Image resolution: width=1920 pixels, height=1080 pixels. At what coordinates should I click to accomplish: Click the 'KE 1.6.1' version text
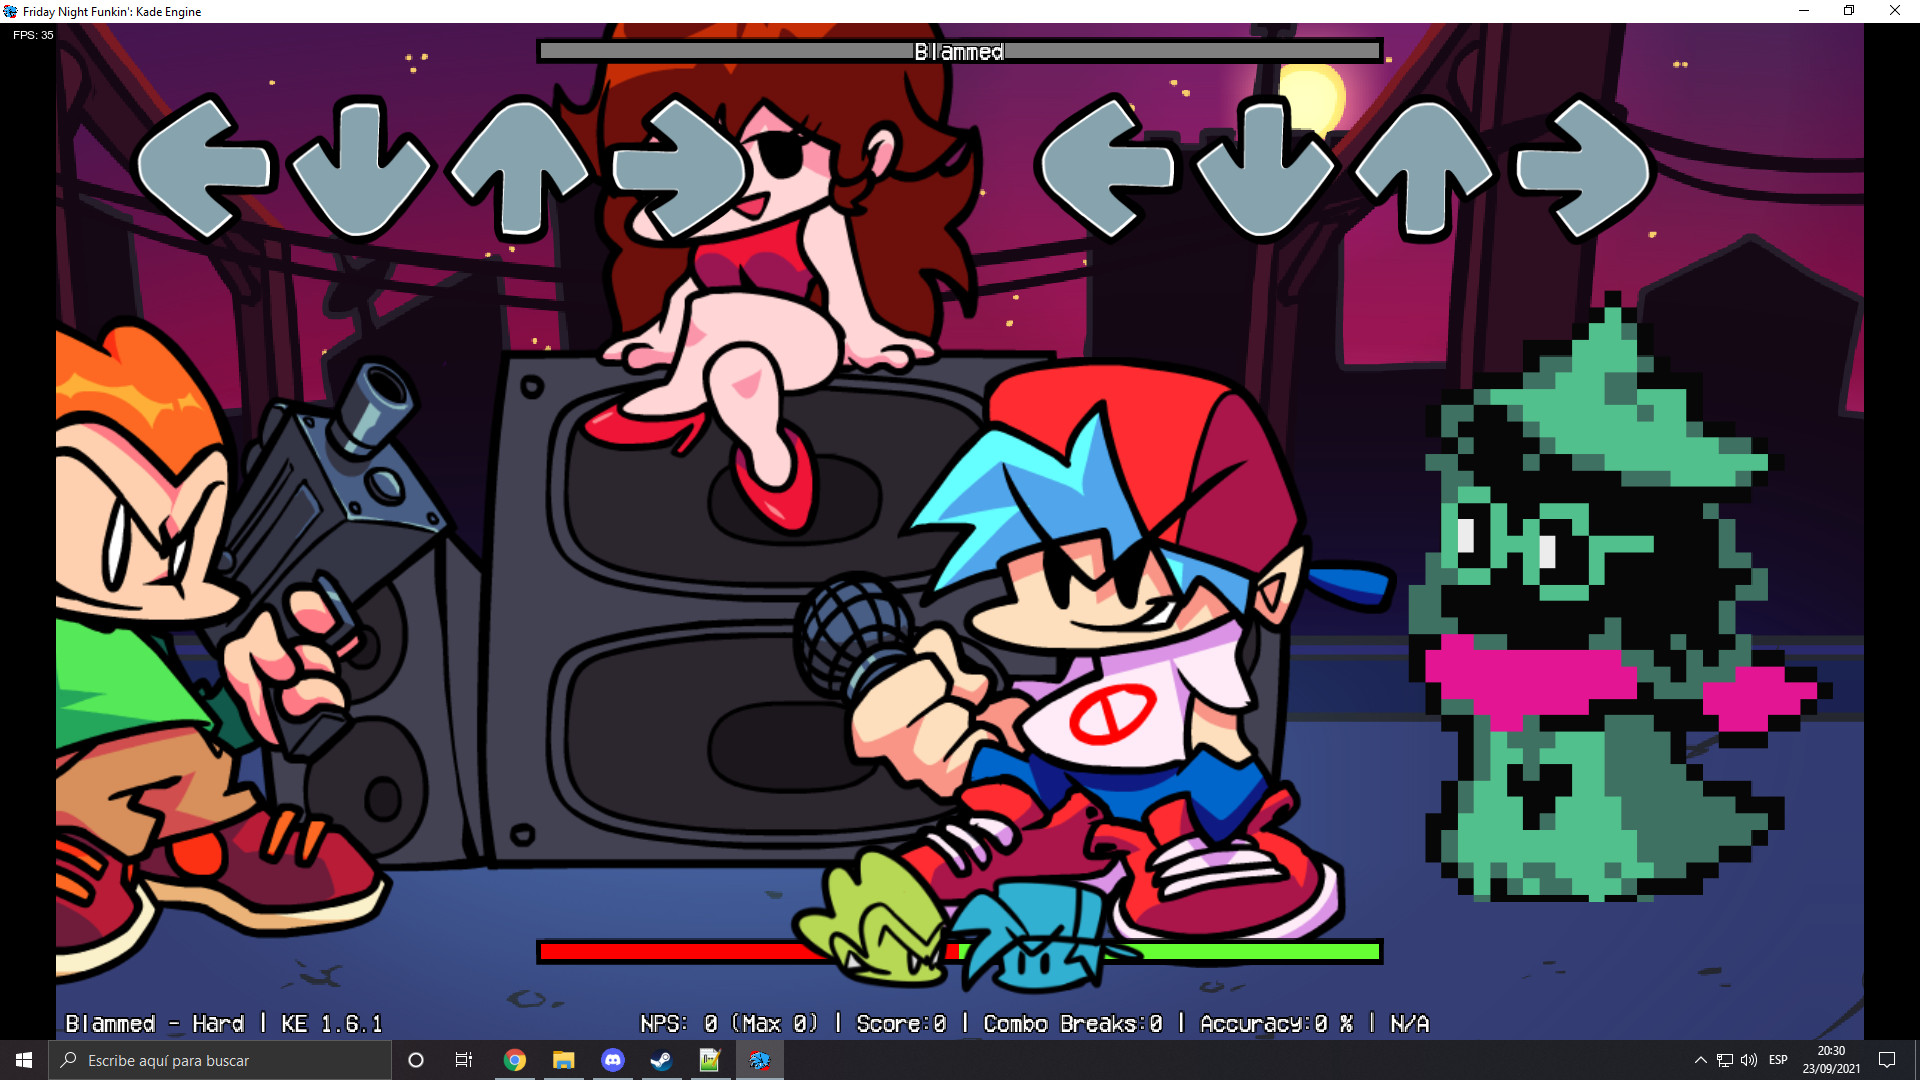[332, 1023]
